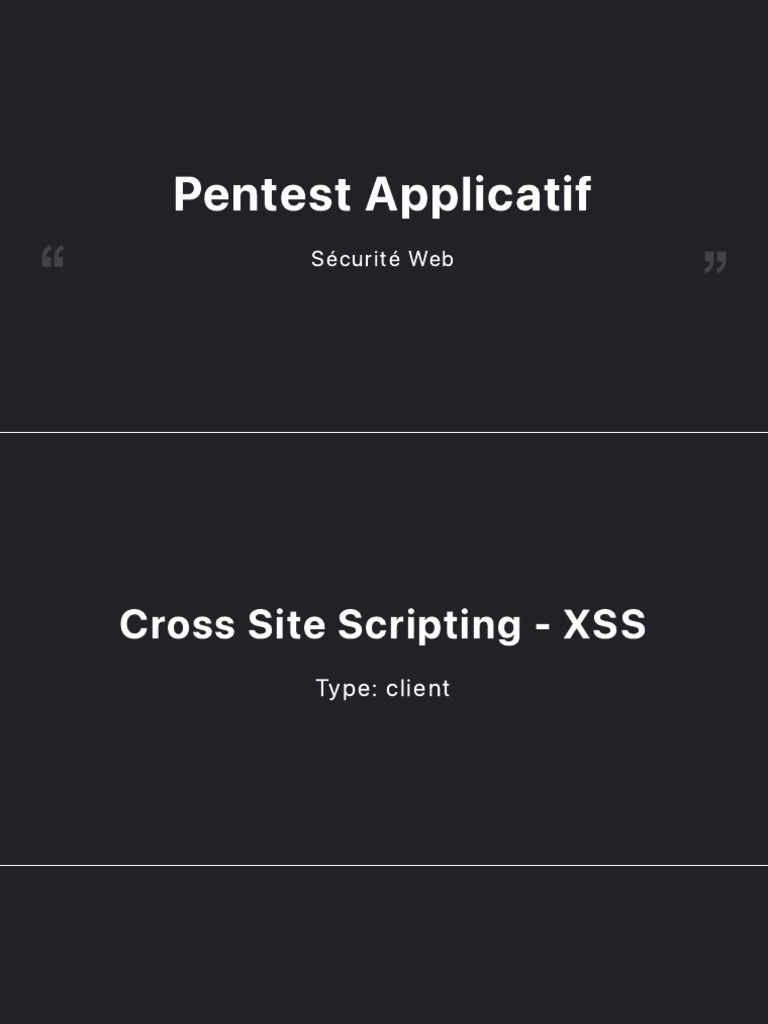
Task: Click the "Type: client" subtitle
Action: coord(382,688)
